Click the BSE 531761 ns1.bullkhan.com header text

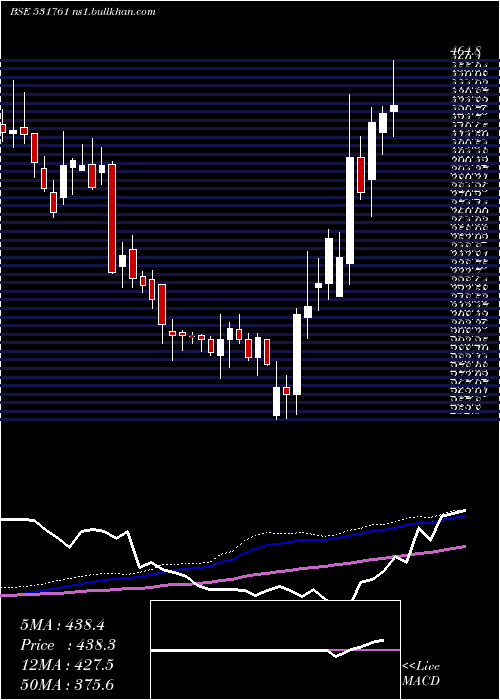click(x=83, y=12)
